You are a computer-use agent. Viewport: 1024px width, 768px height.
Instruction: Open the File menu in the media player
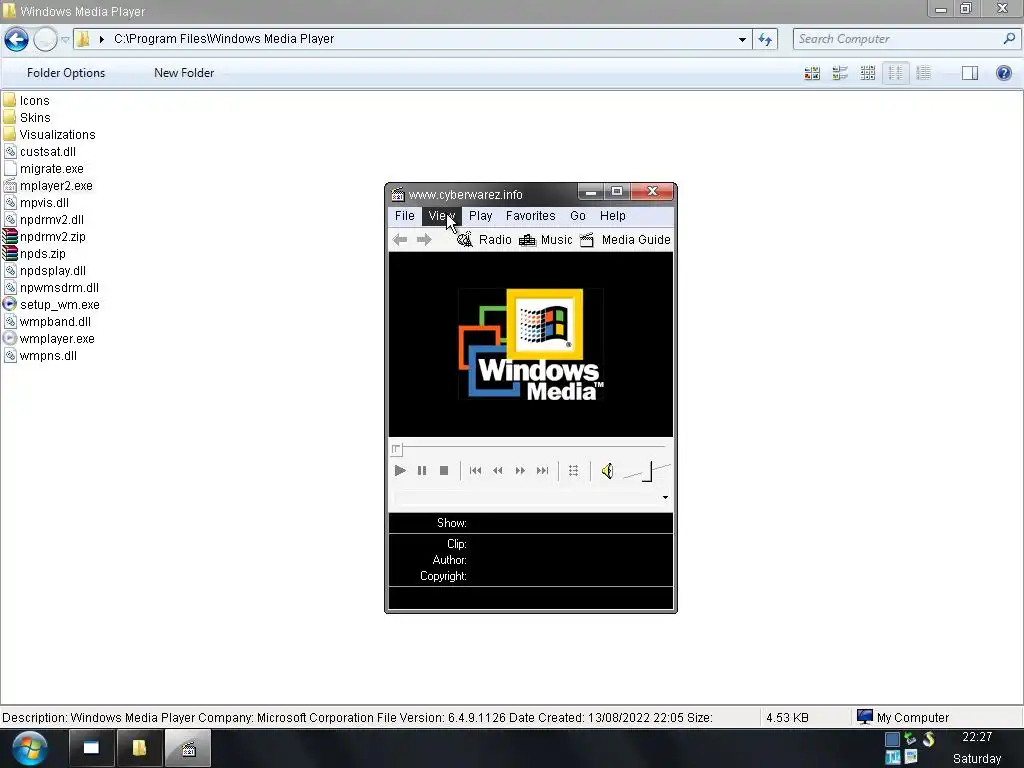(x=404, y=216)
